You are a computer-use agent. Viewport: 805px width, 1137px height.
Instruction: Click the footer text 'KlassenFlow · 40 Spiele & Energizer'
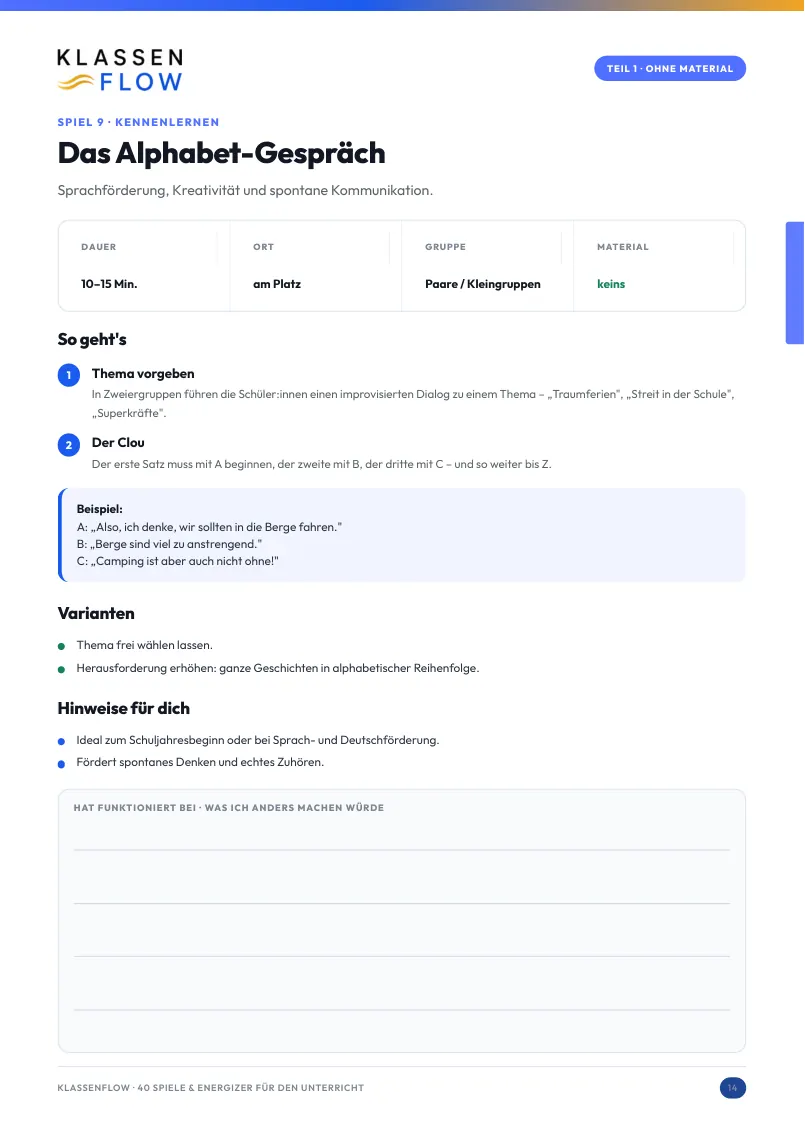point(211,1088)
